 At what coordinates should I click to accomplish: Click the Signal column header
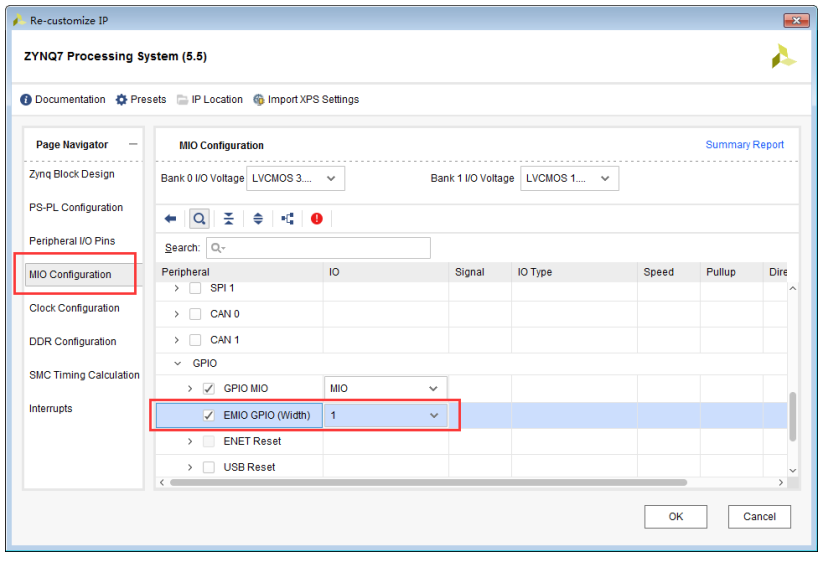click(480, 272)
